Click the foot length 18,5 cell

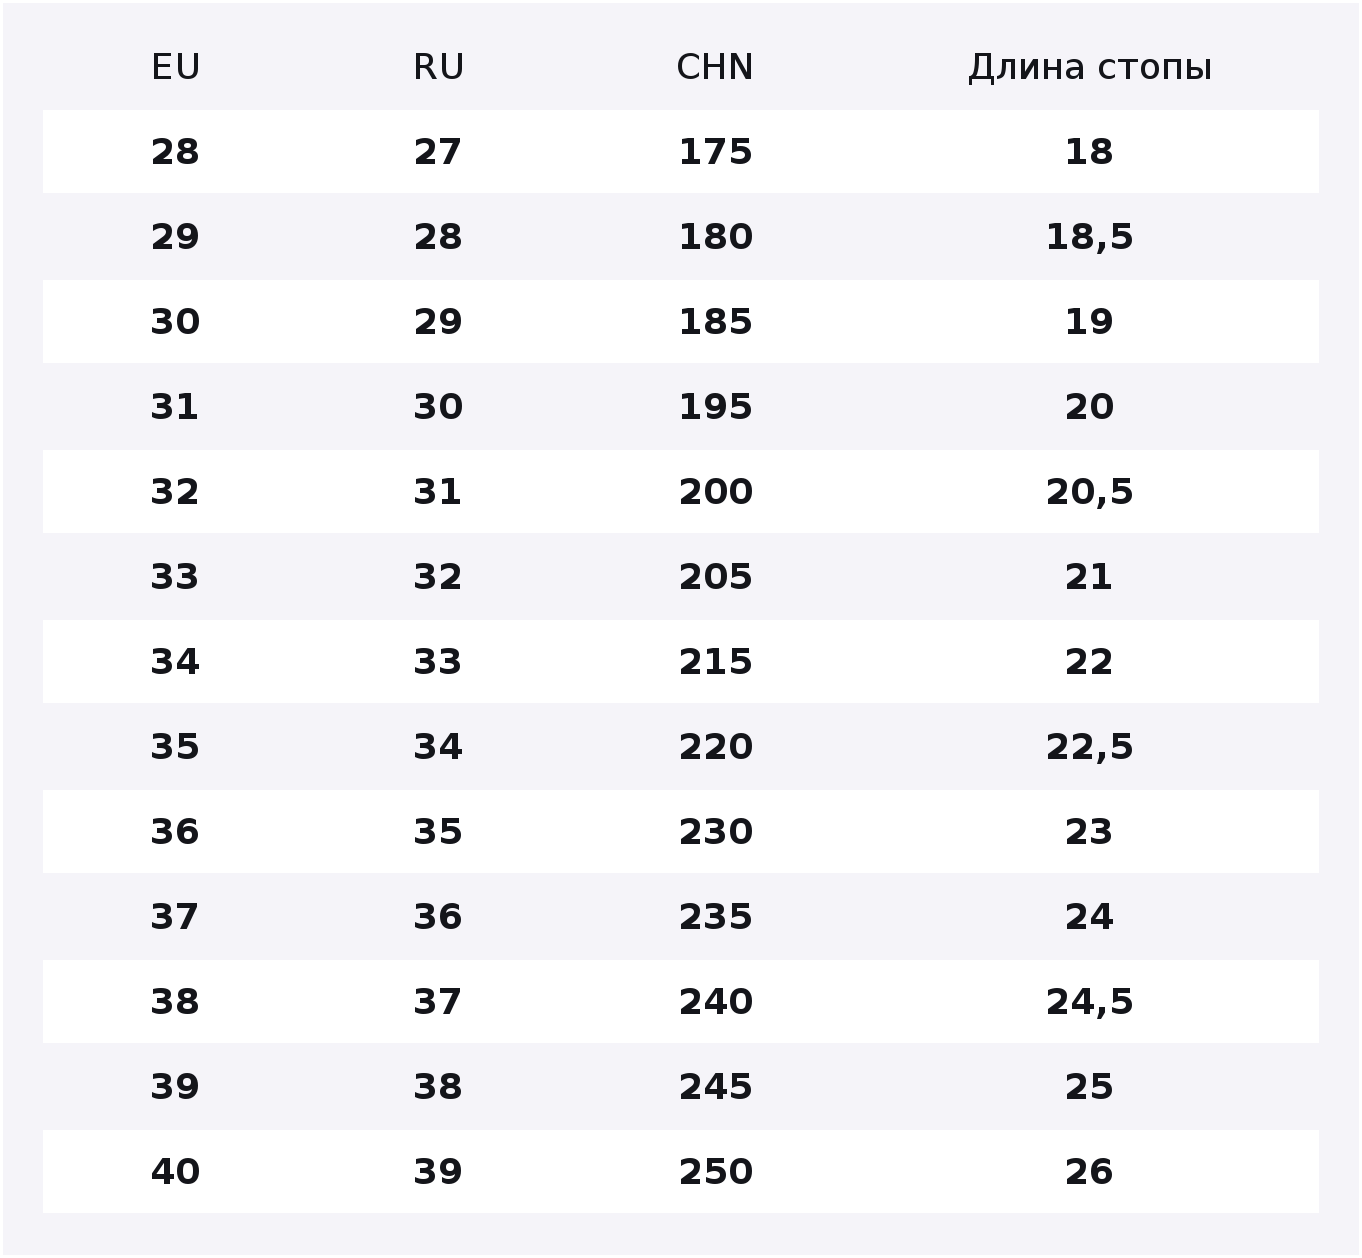[1089, 238]
